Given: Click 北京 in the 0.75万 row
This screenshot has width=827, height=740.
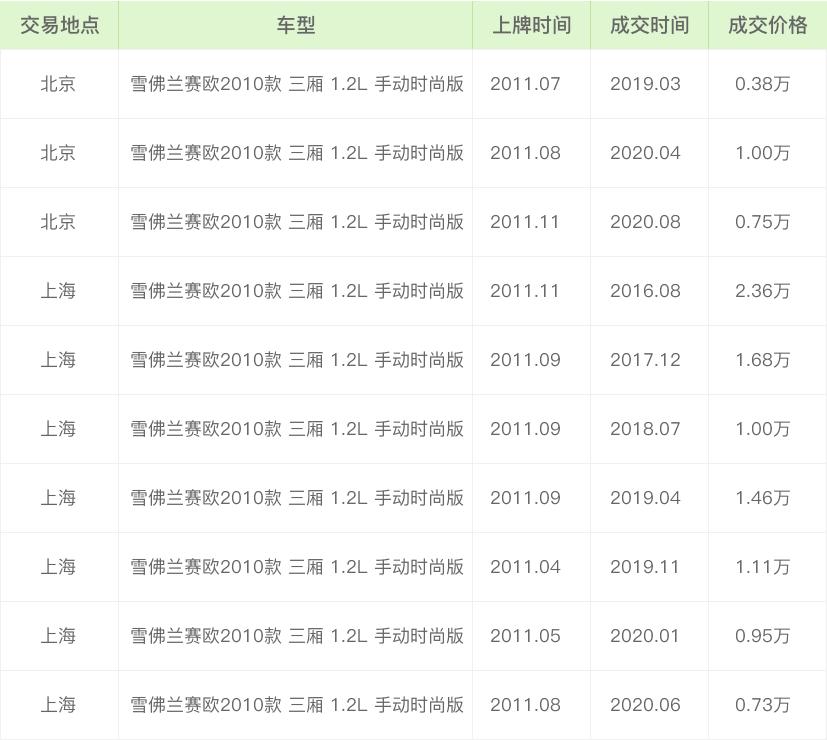Looking at the screenshot, I should (58, 222).
